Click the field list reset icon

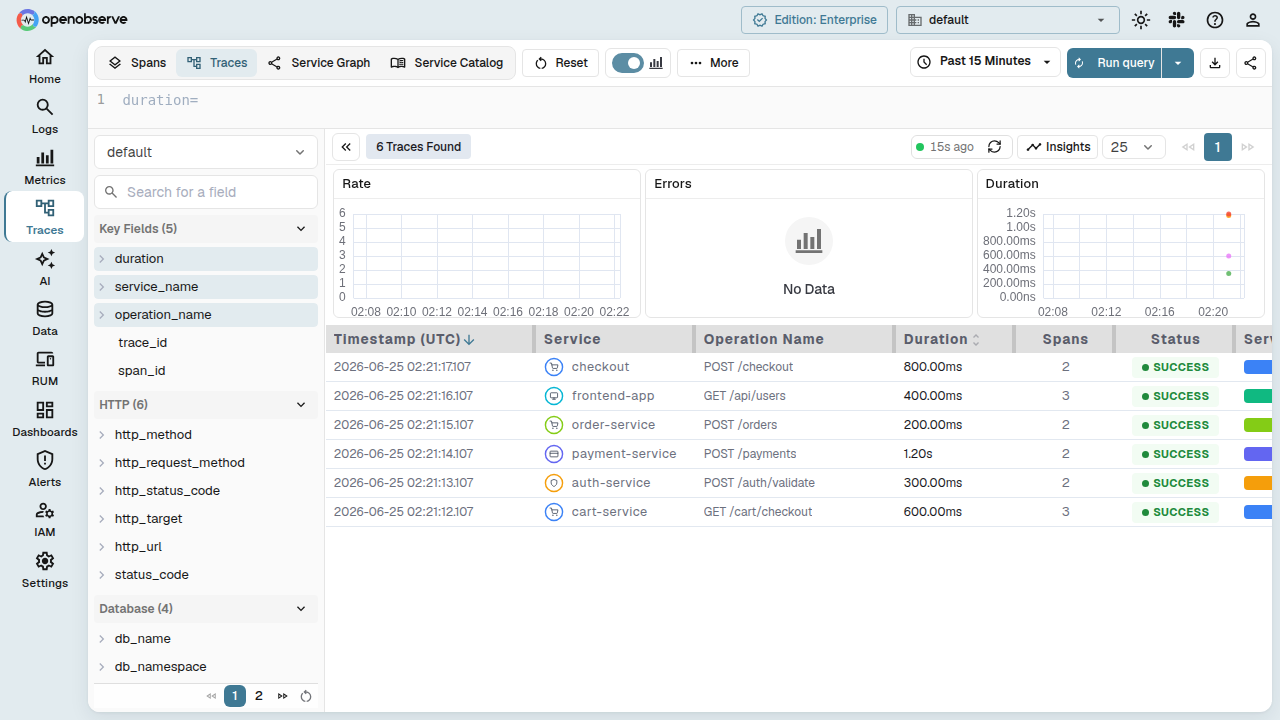[x=306, y=696]
